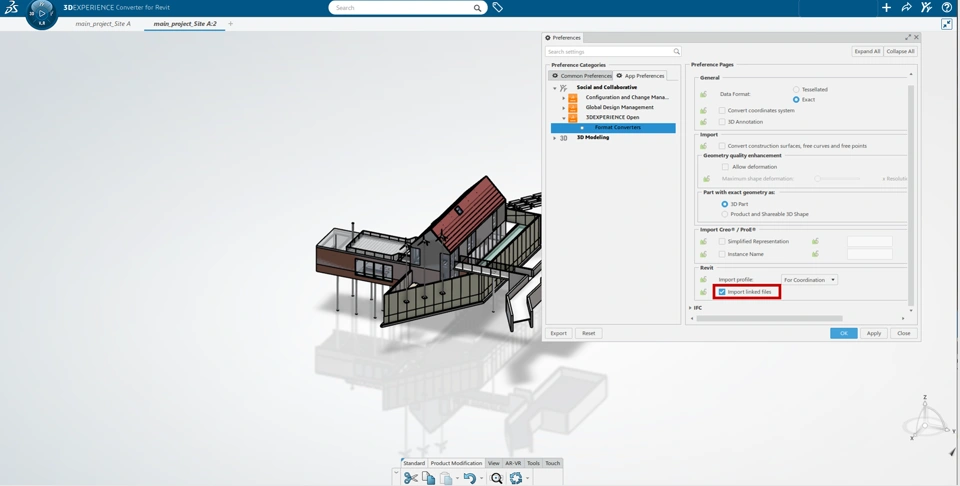Click the collapse view arrows icon
The image size is (960, 486).
coord(947,24)
